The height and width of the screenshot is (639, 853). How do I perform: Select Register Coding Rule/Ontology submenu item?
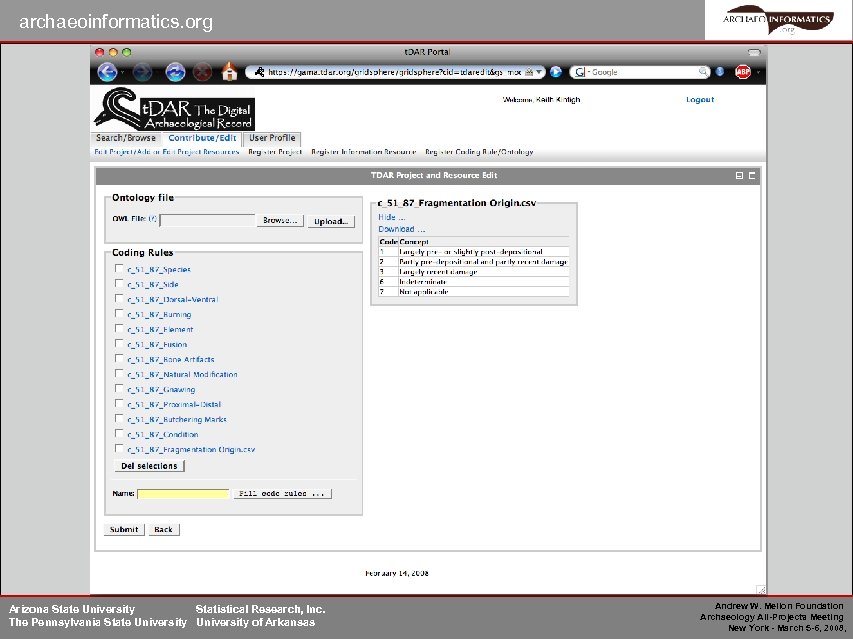click(x=479, y=152)
